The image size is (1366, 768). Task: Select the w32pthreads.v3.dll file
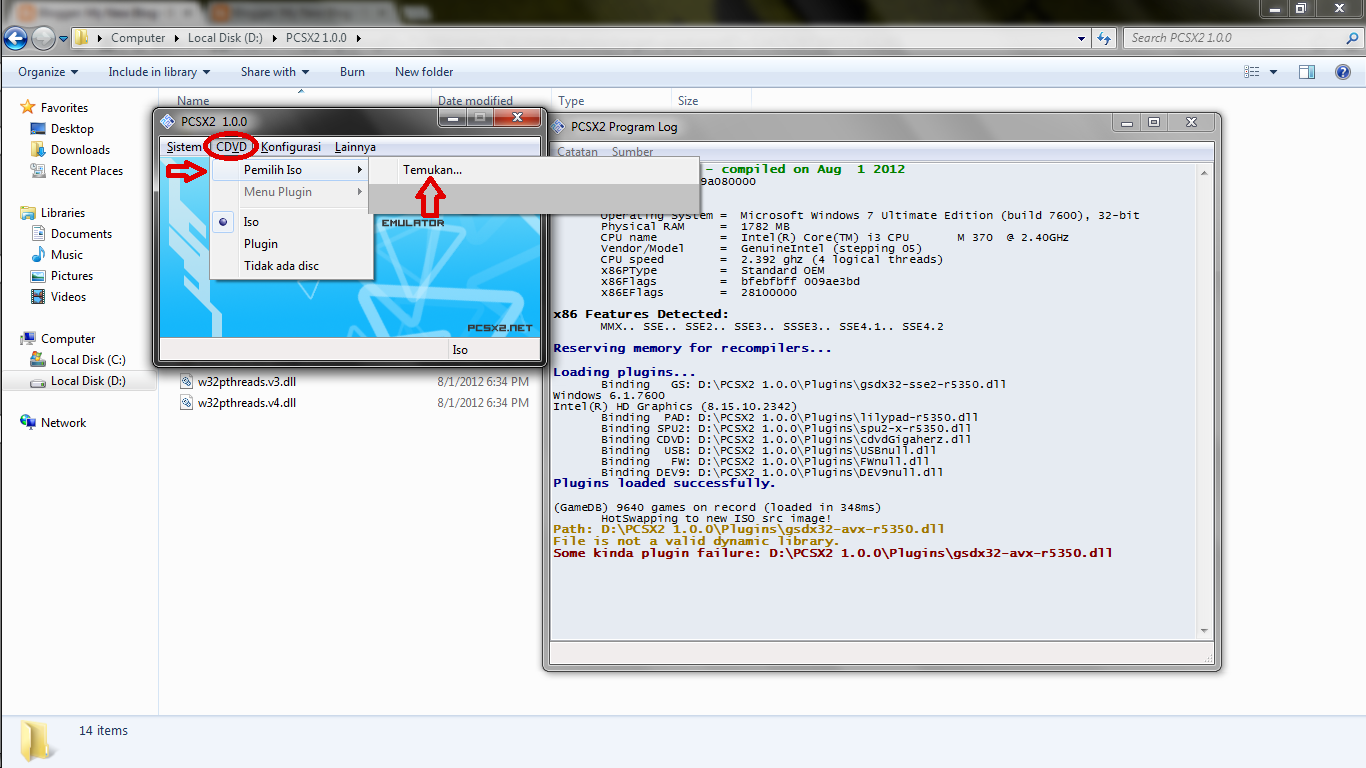(247, 381)
